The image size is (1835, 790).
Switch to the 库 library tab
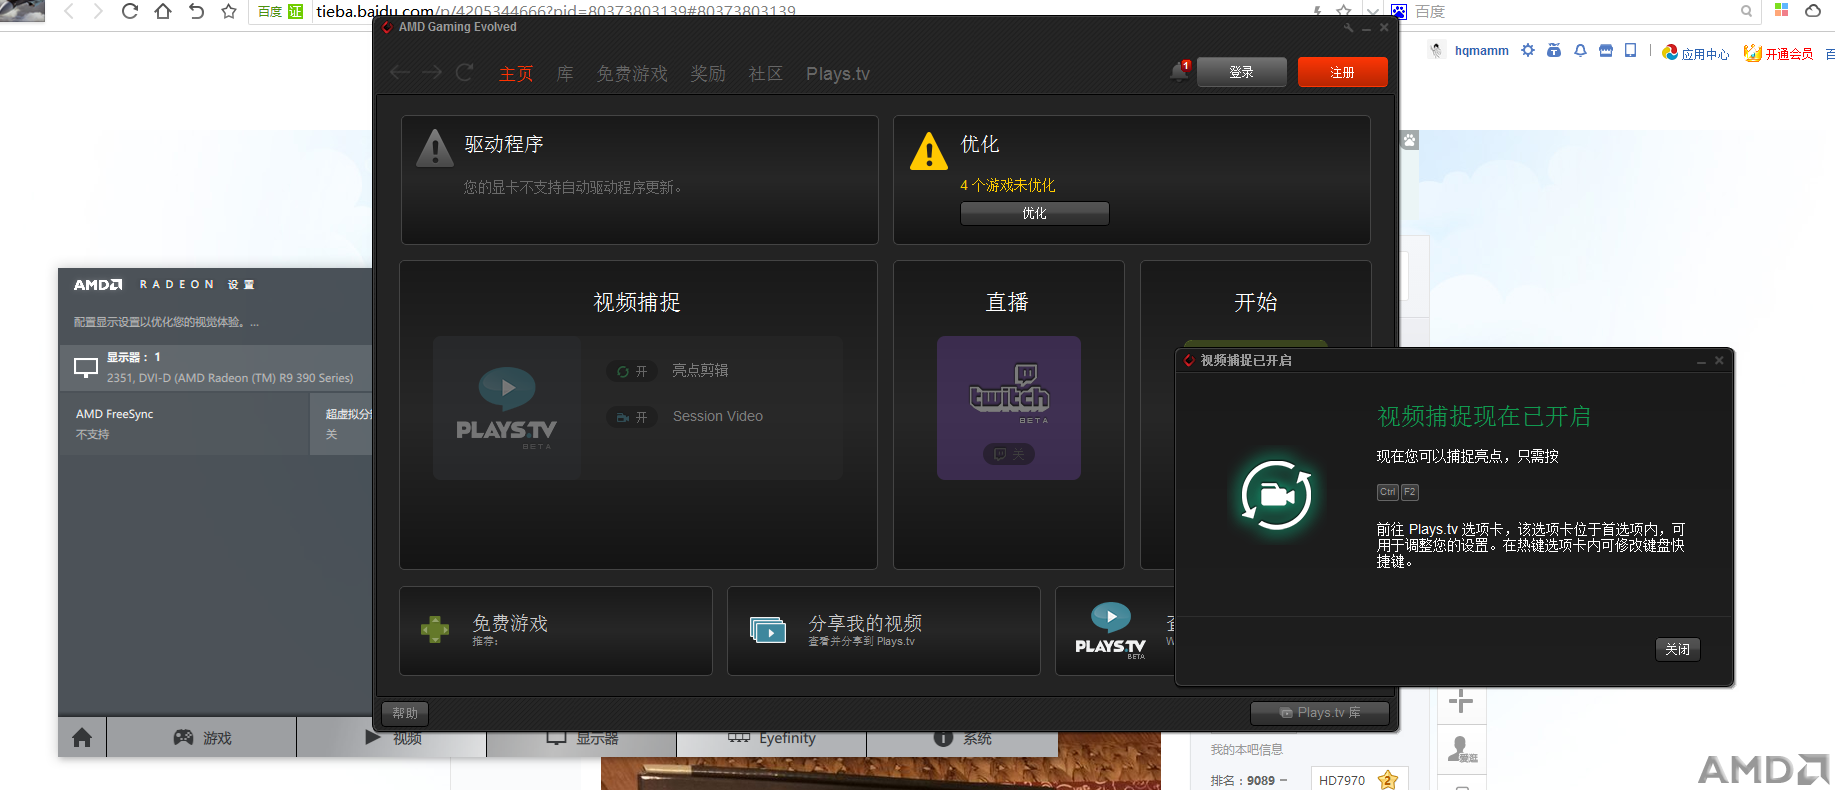click(565, 74)
